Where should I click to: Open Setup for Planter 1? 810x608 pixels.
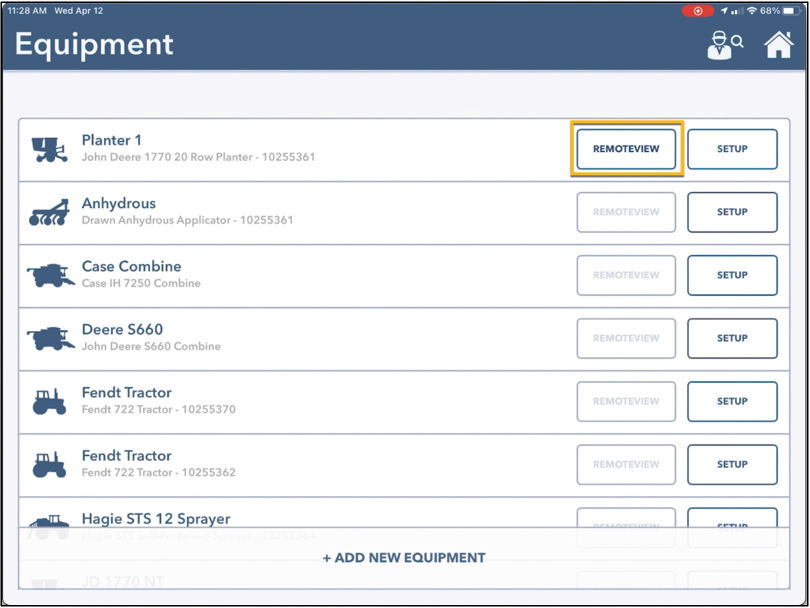pyautogui.click(x=732, y=149)
